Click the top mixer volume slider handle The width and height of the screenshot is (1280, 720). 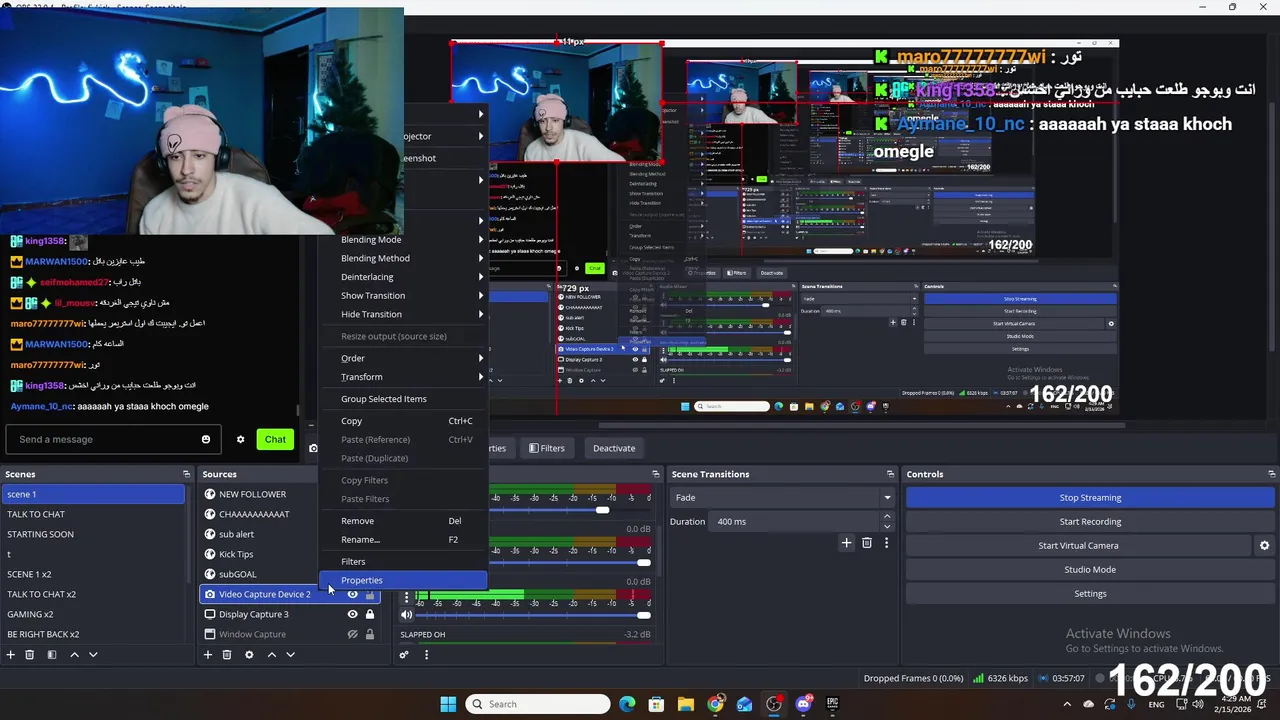(x=602, y=510)
